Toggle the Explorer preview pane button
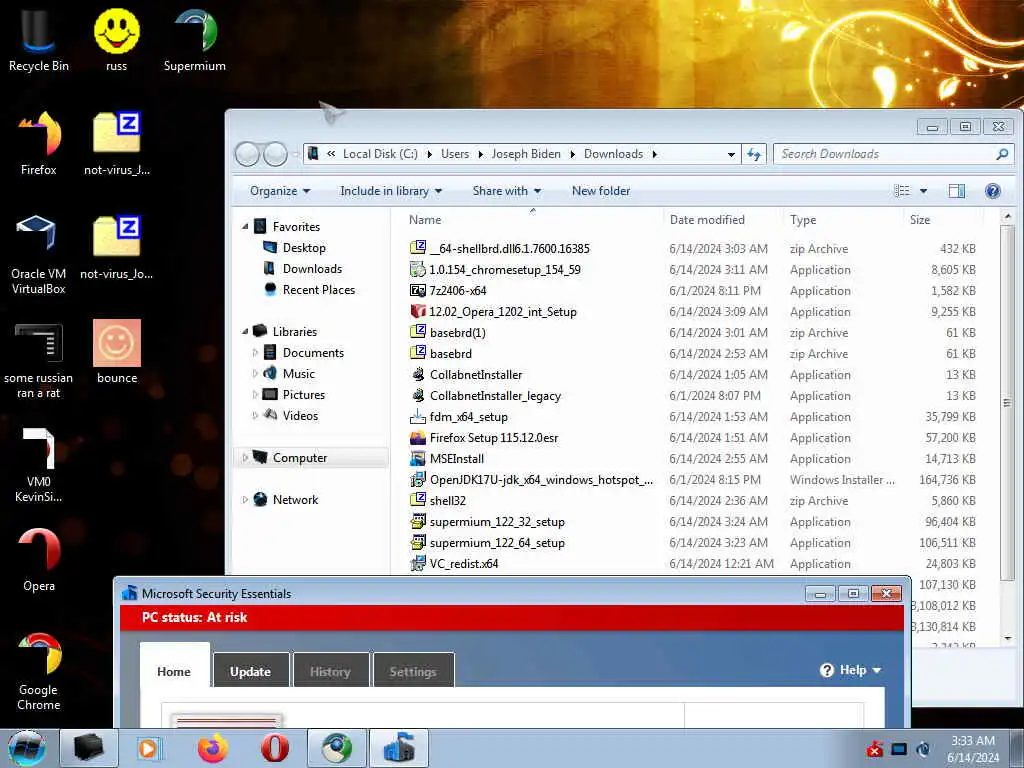The height and width of the screenshot is (768, 1024). click(957, 191)
